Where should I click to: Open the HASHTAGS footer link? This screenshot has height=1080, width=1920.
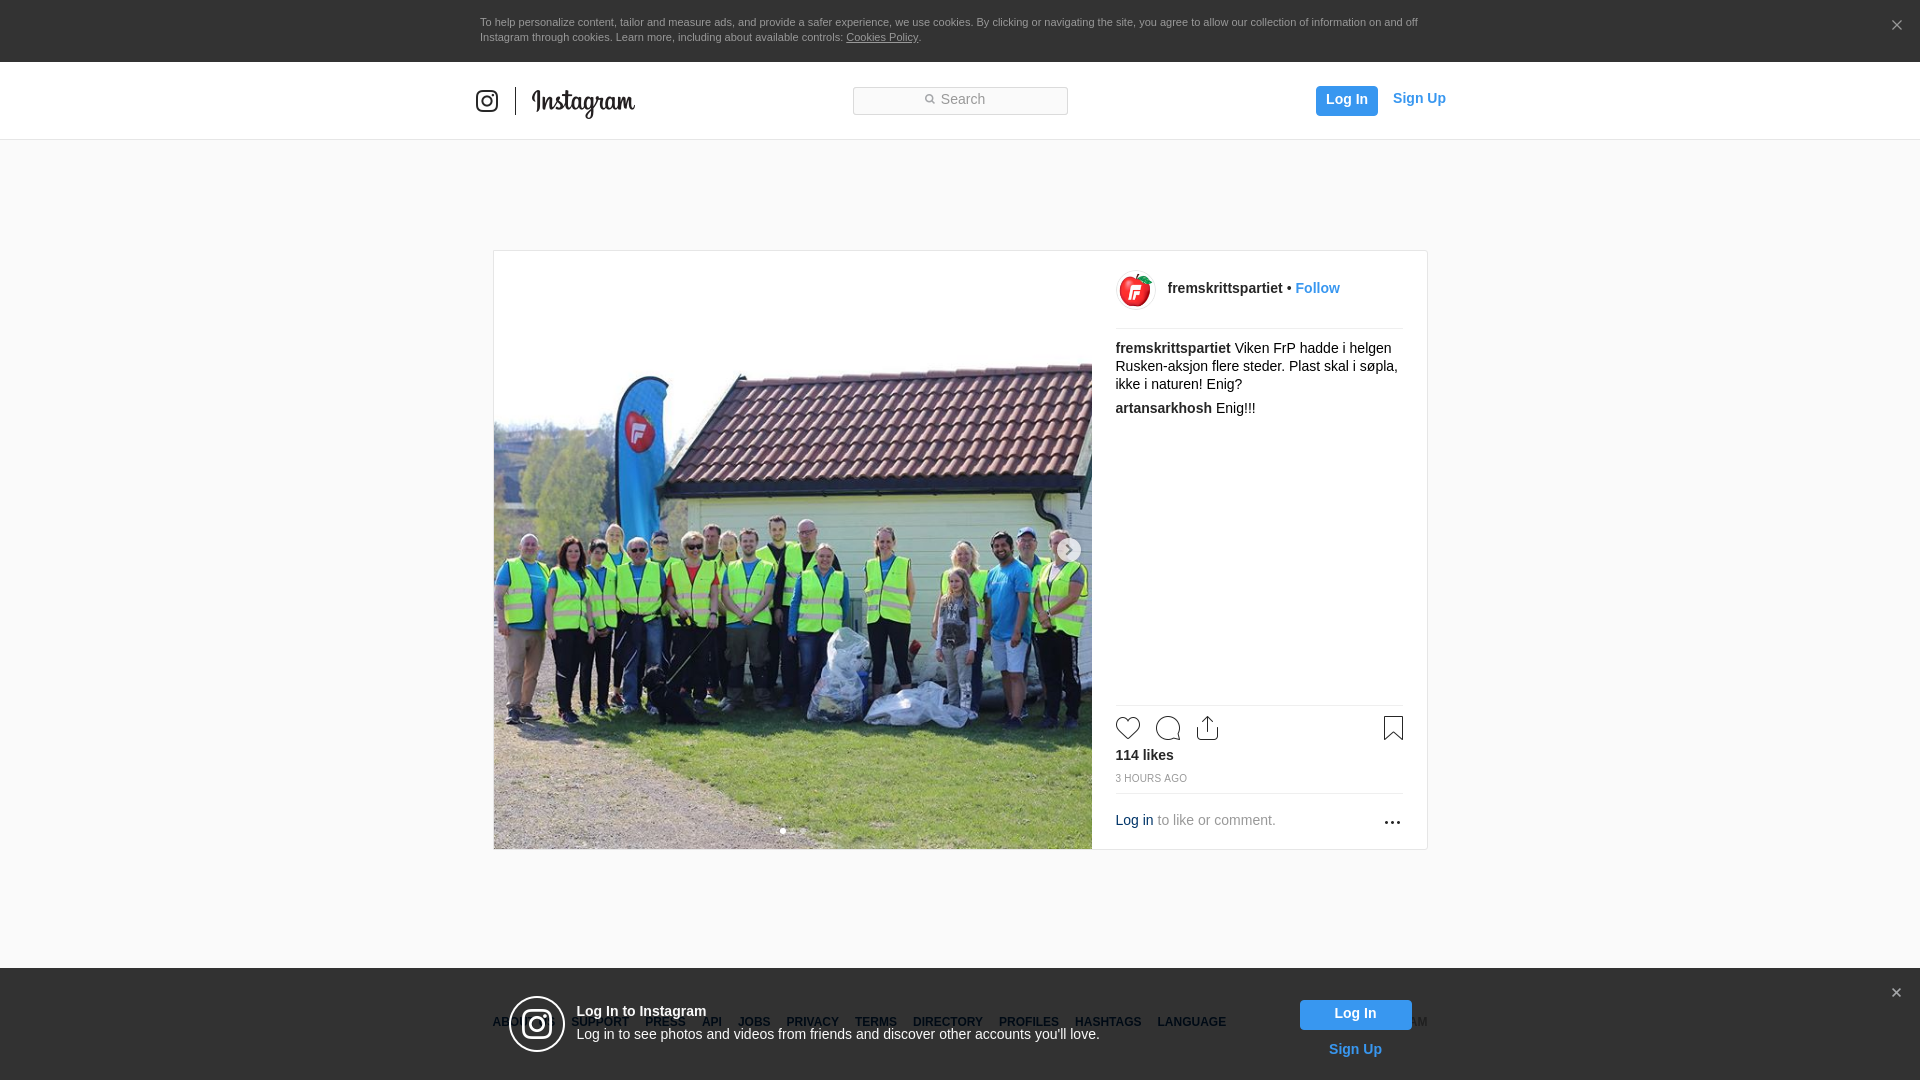click(x=1107, y=1022)
